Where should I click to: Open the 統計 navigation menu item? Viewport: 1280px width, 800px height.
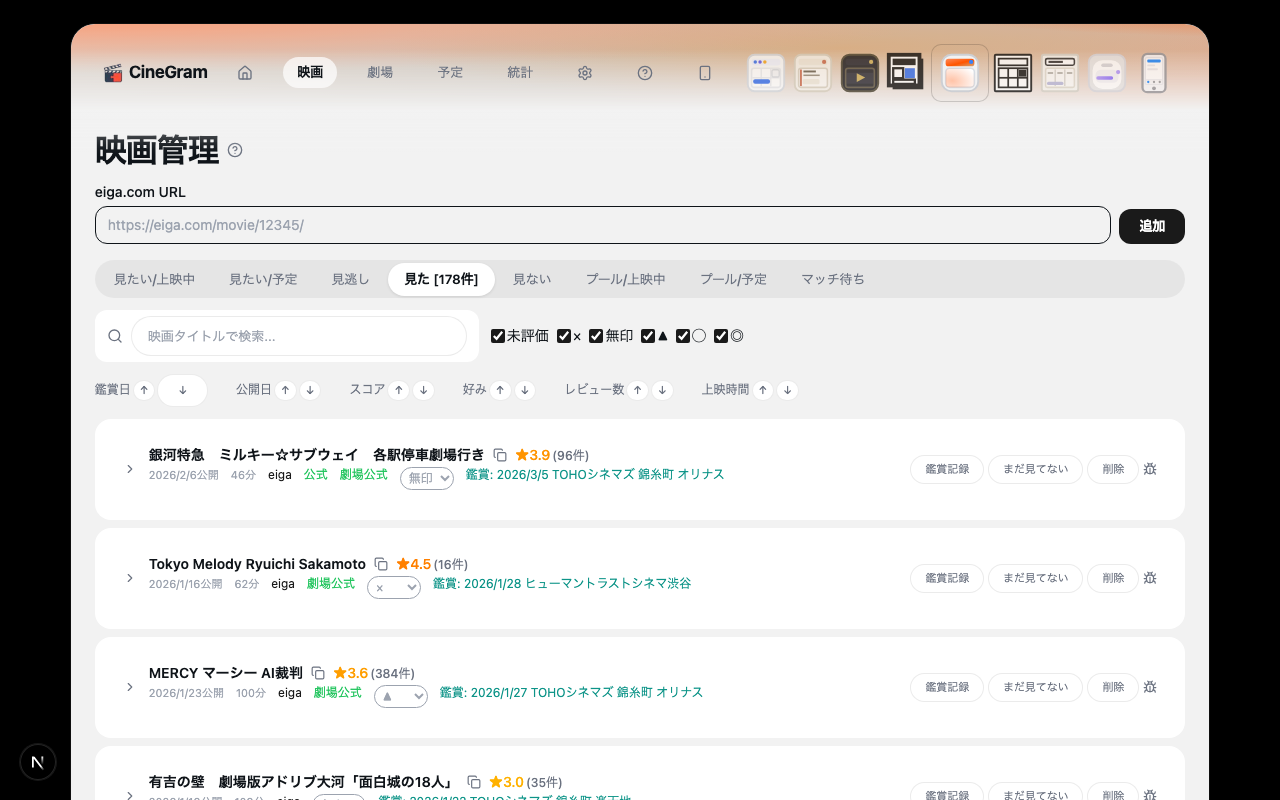coord(520,73)
